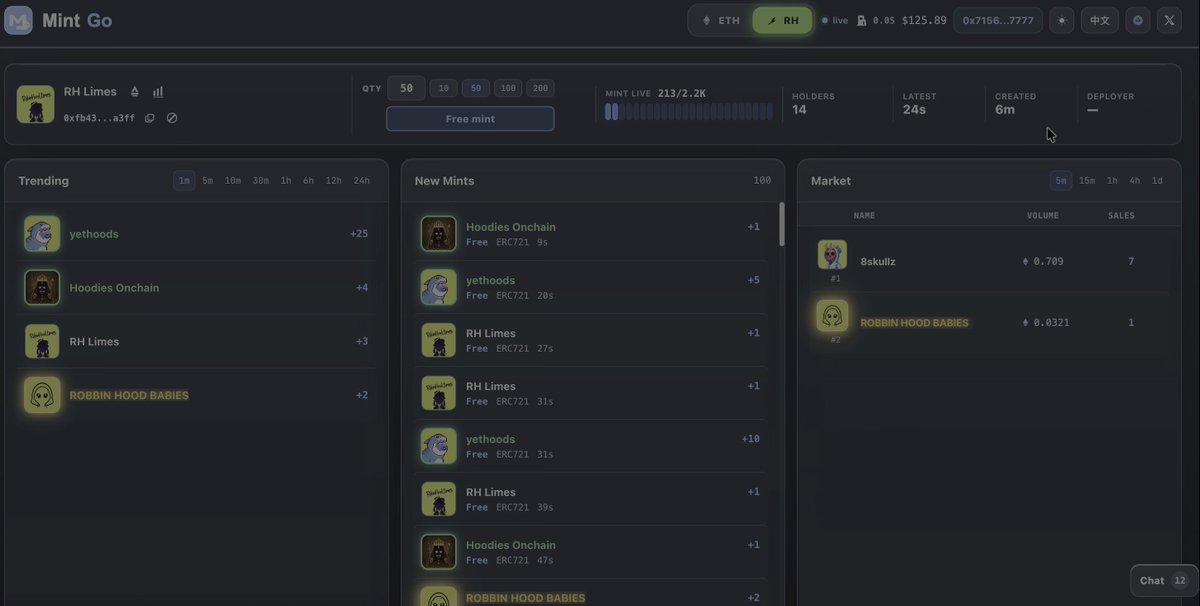Select RH Limes in the Trending list

tap(196, 341)
